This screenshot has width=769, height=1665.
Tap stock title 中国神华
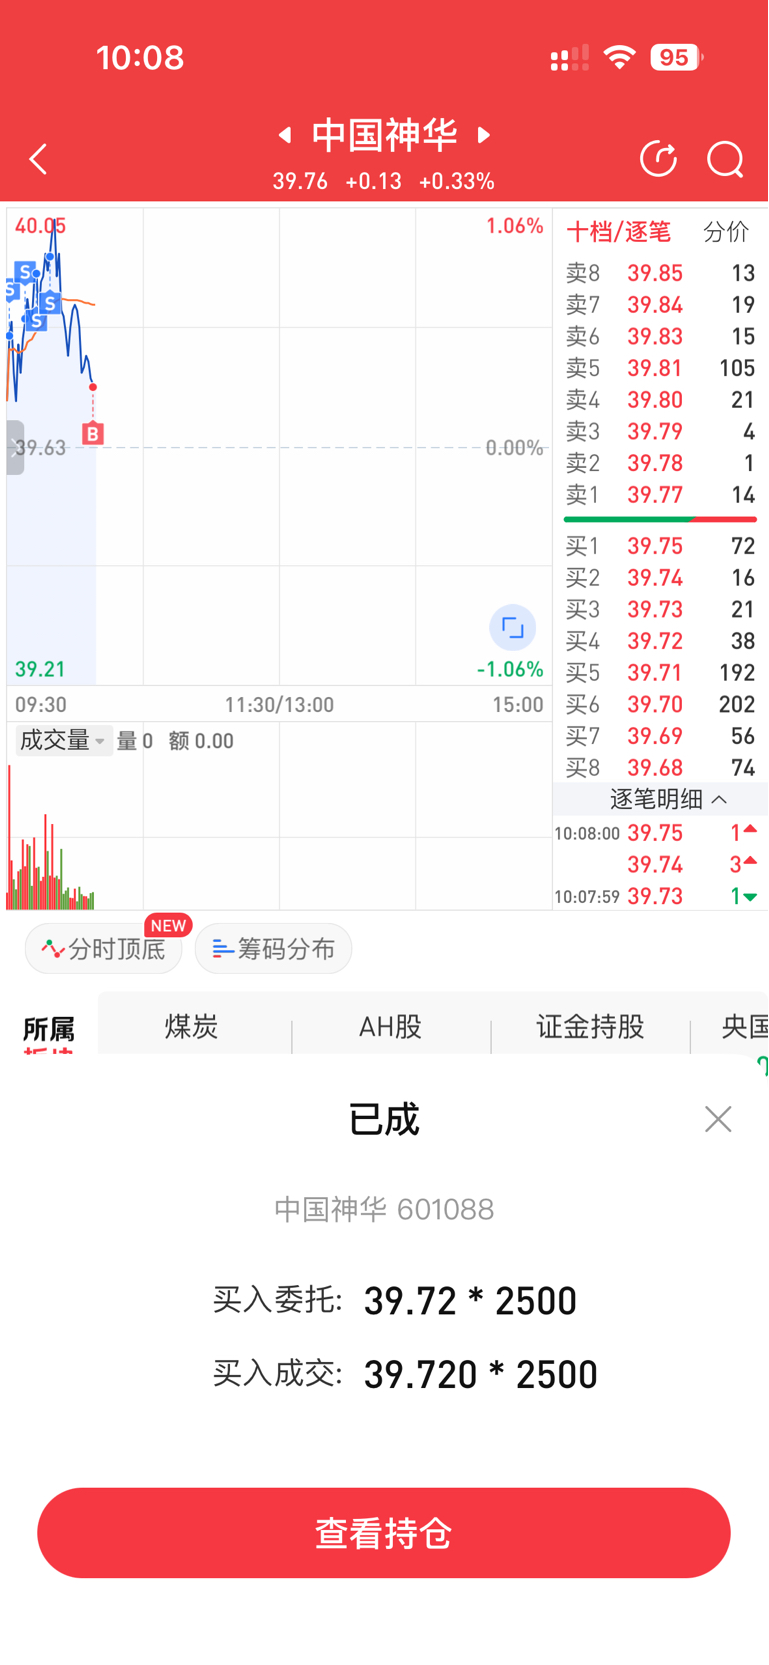384,134
